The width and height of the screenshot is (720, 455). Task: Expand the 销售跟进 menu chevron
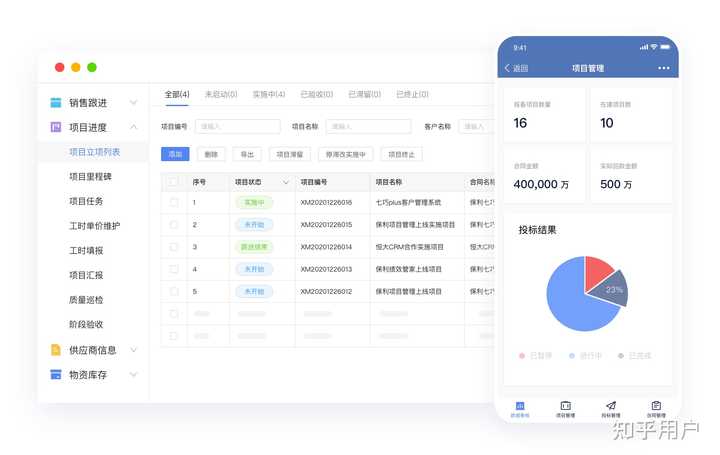133,102
